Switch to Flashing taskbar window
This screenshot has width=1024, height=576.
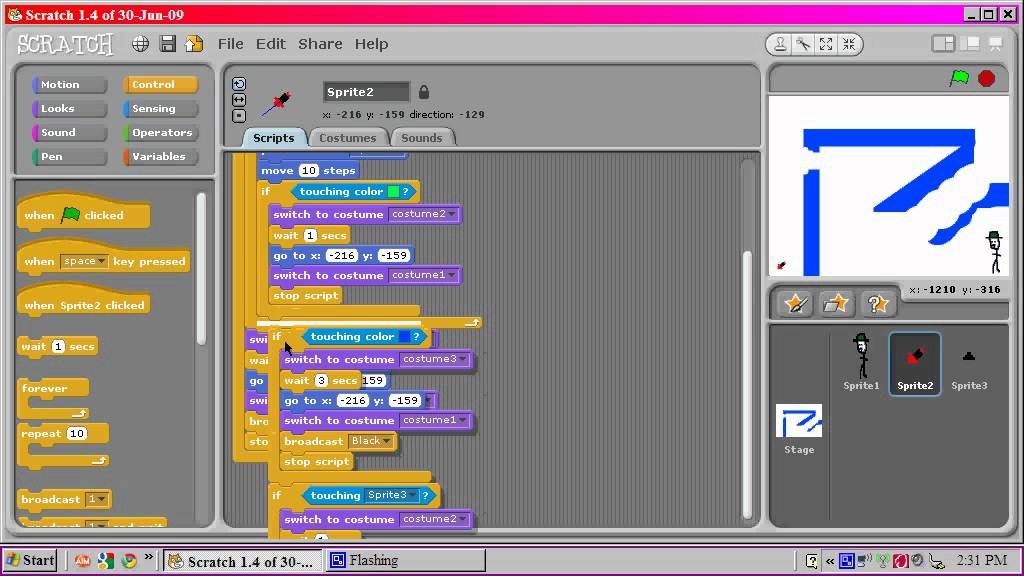(406, 560)
